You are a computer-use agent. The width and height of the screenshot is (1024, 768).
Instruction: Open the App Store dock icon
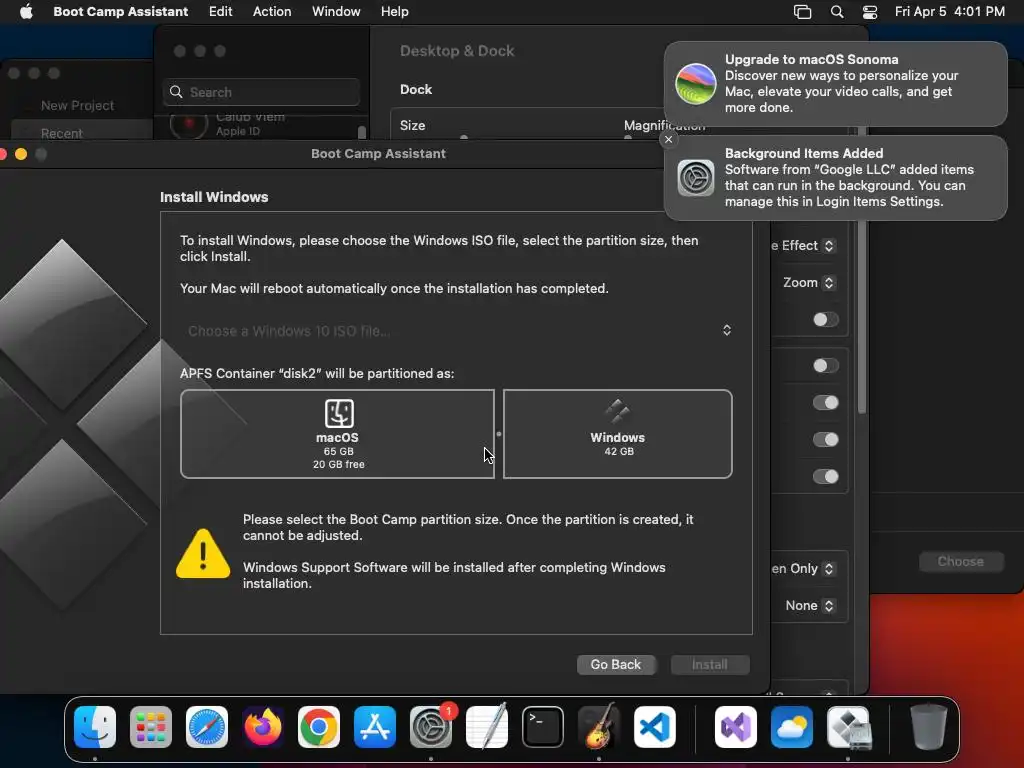coord(375,727)
